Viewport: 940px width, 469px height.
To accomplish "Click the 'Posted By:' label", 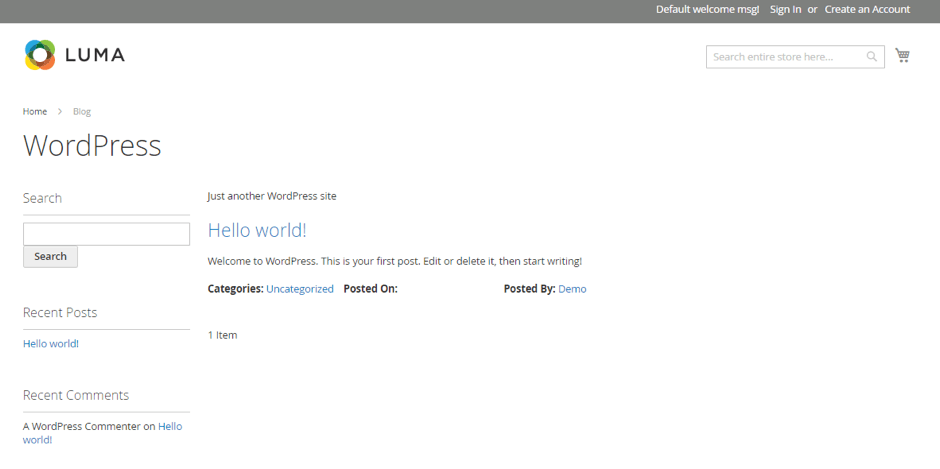I will [529, 289].
